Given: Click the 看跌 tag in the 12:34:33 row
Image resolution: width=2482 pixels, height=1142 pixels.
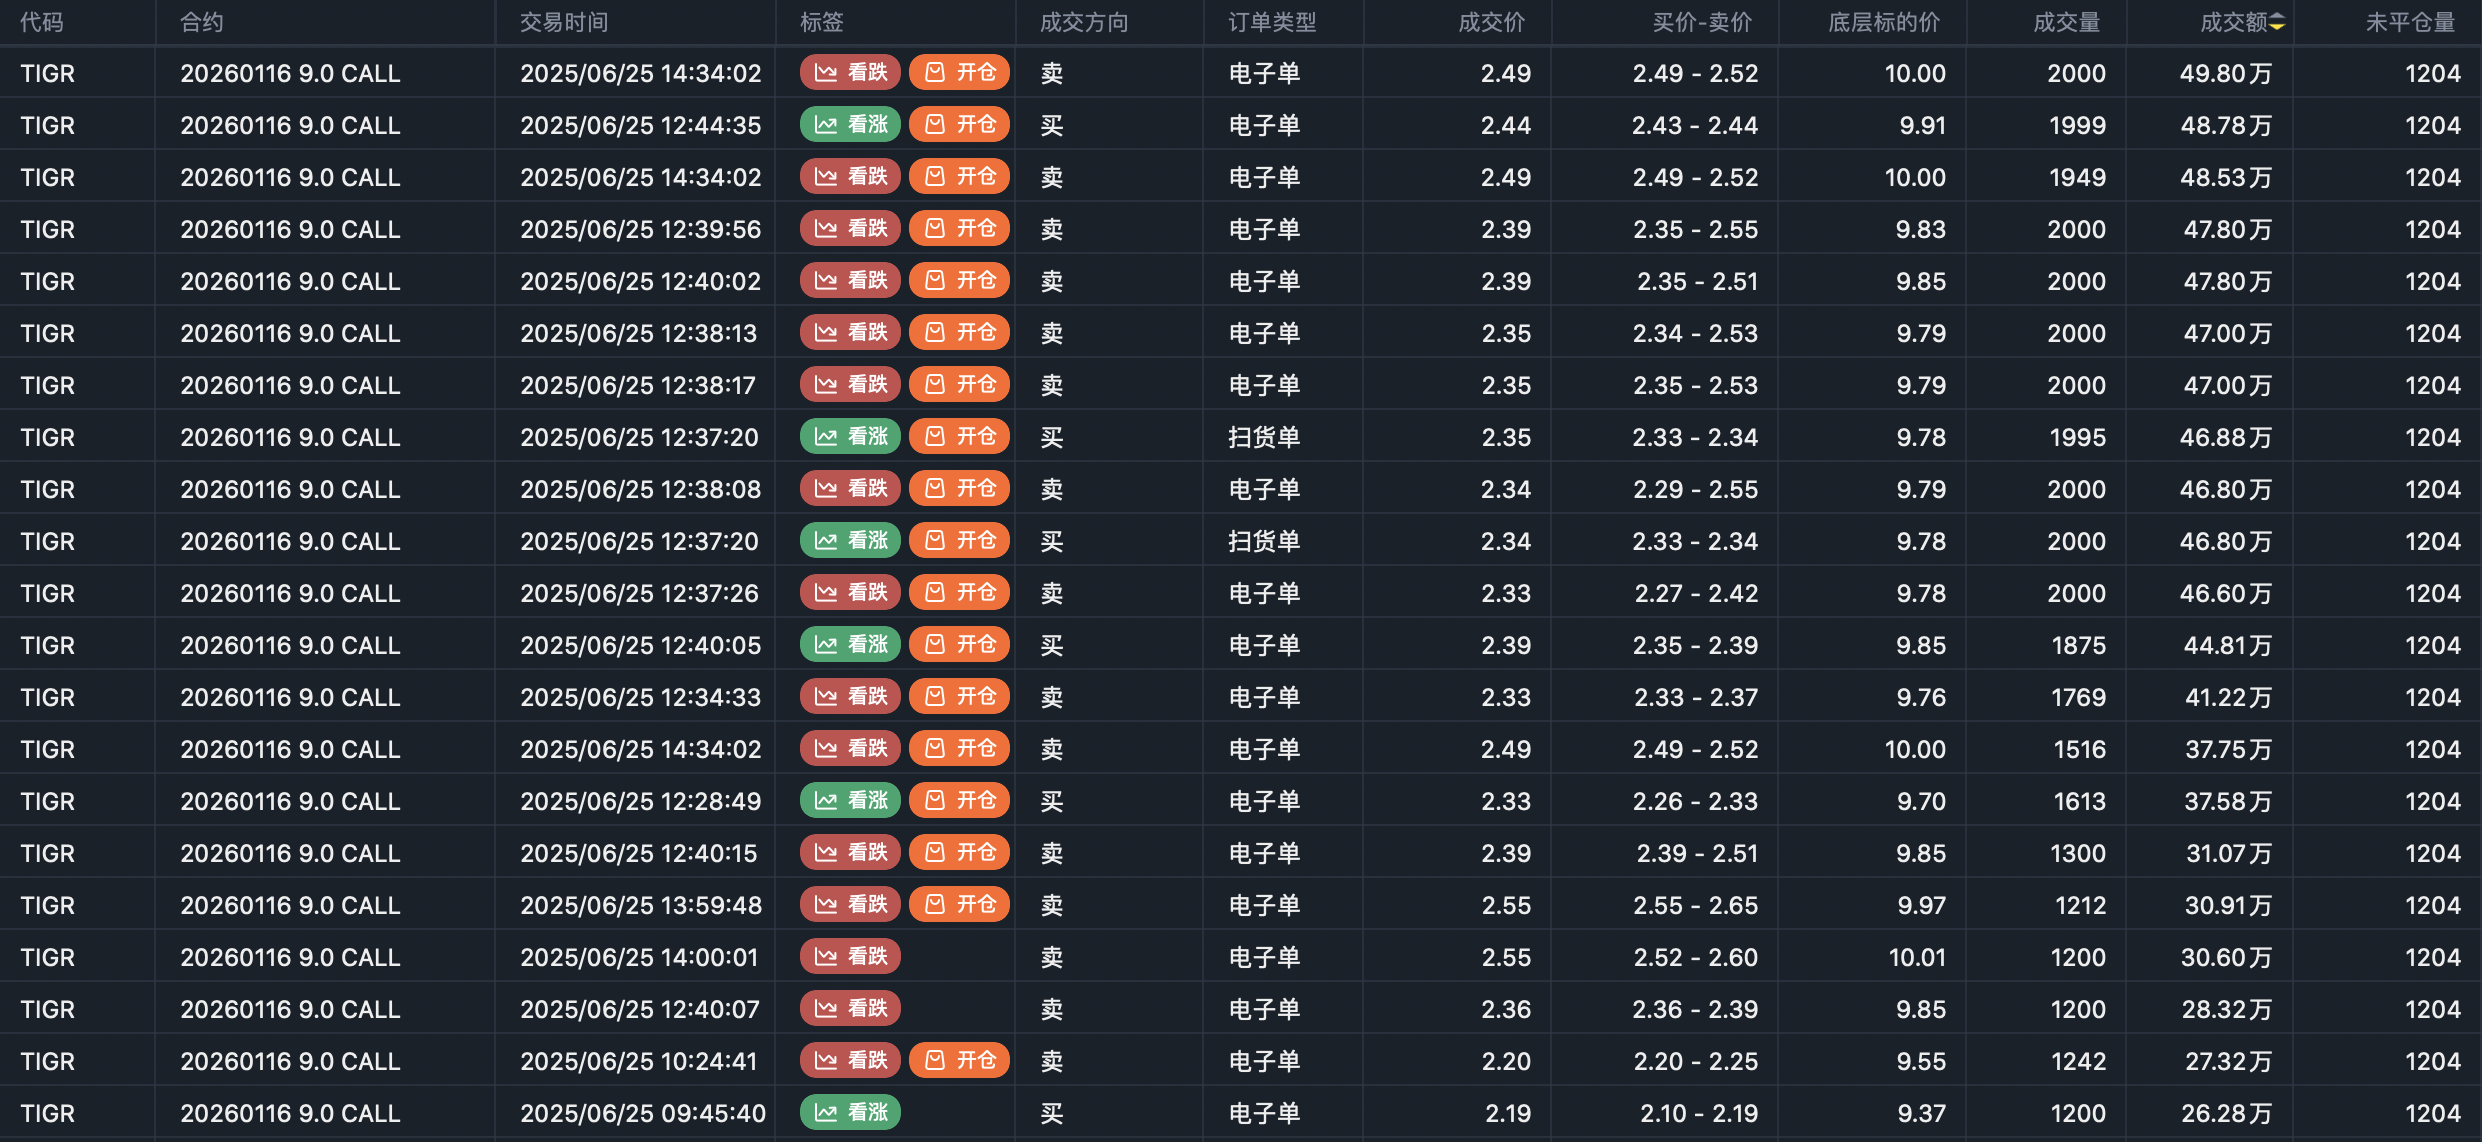Looking at the screenshot, I should click(851, 697).
